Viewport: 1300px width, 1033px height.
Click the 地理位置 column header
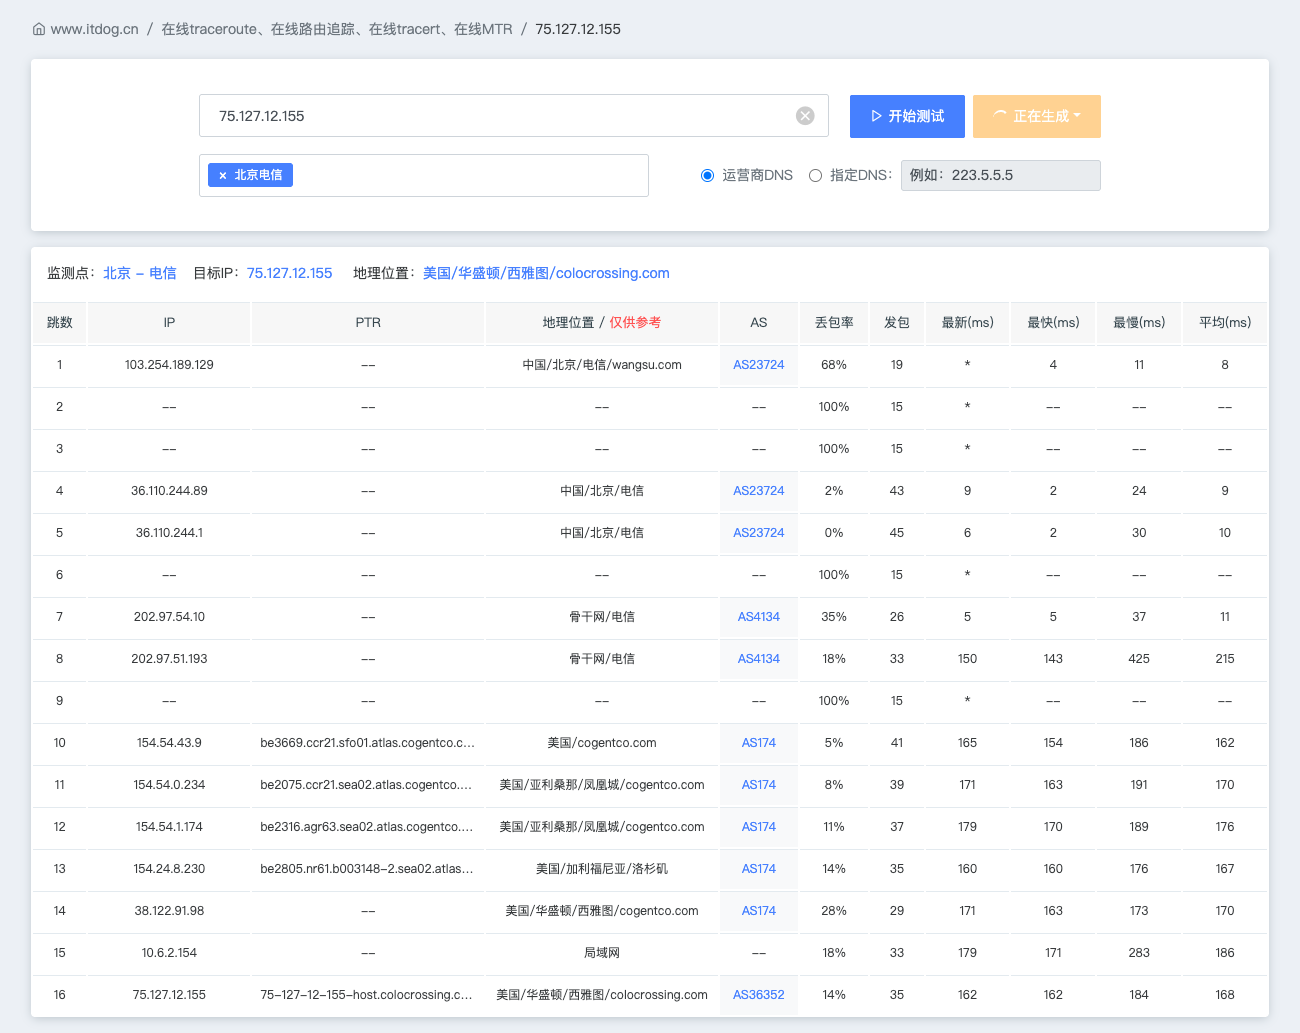[x=602, y=323]
